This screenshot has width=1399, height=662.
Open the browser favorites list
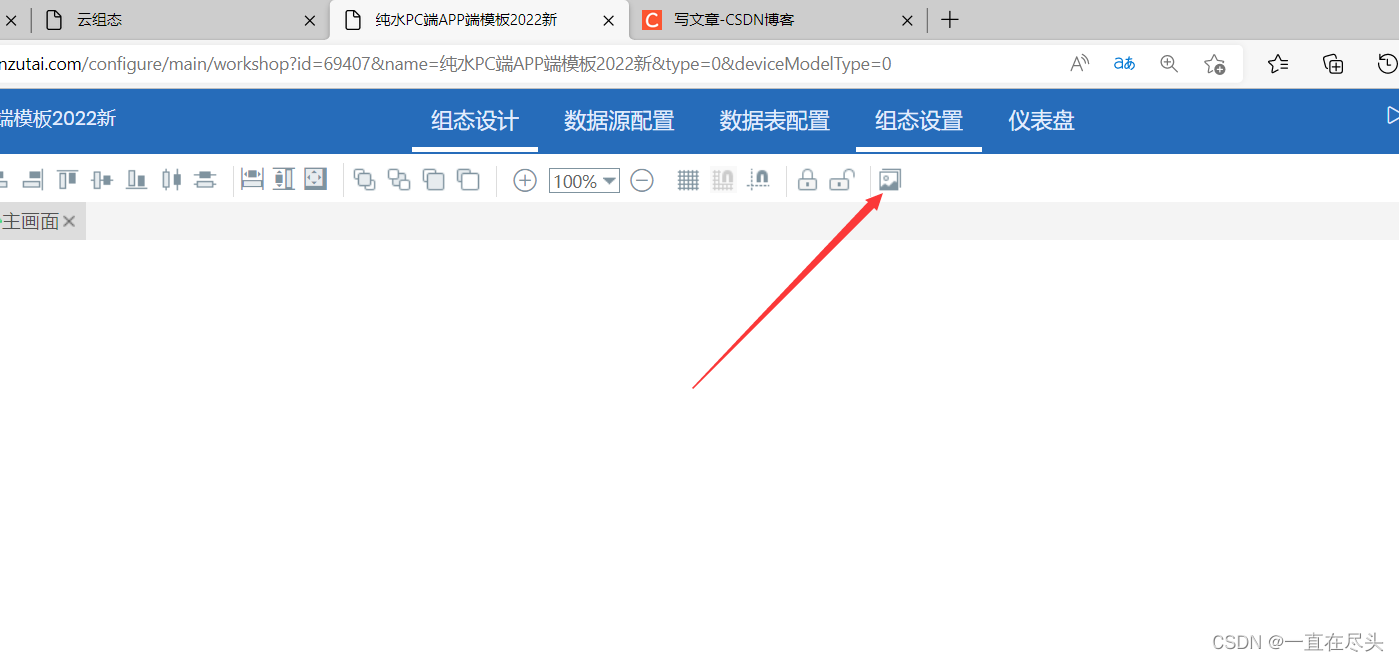pos(1278,64)
